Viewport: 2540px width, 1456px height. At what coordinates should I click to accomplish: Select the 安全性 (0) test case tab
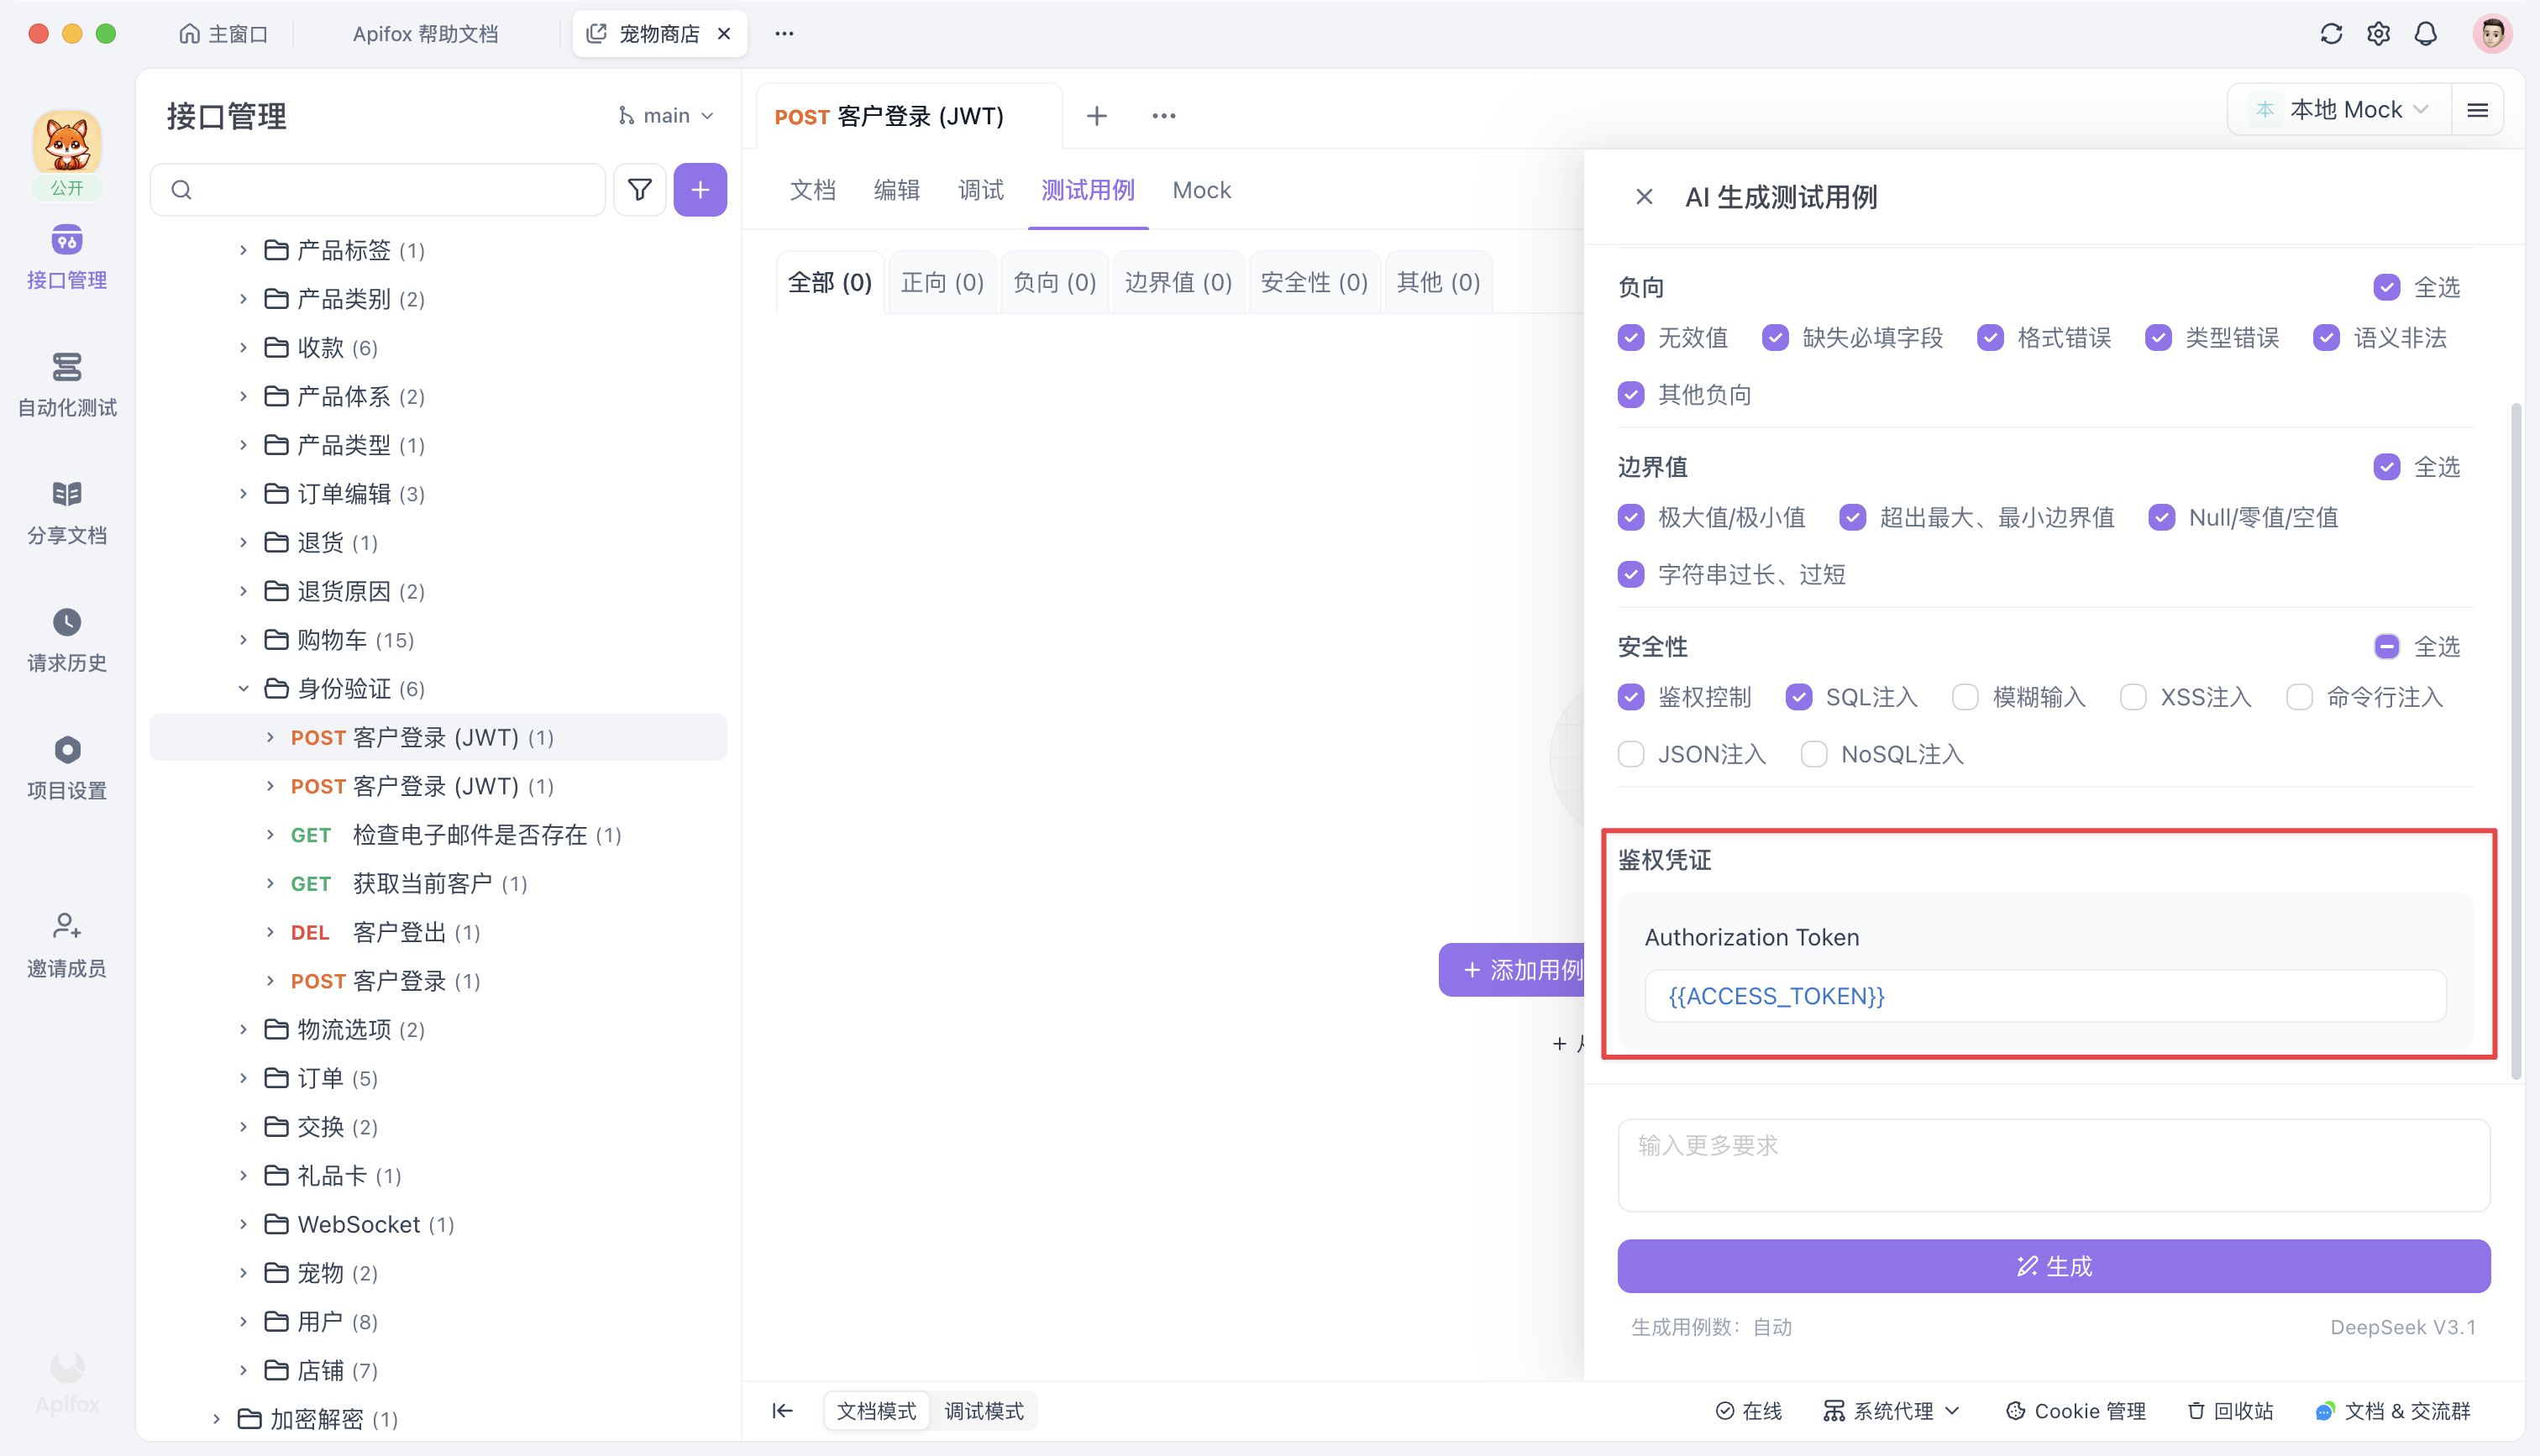[x=1314, y=282]
